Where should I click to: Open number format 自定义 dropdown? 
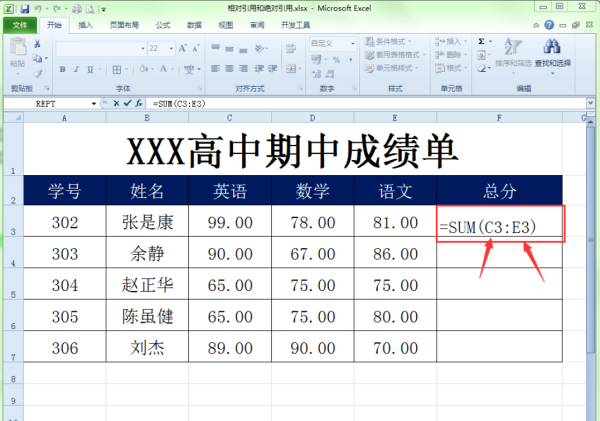tap(352, 44)
